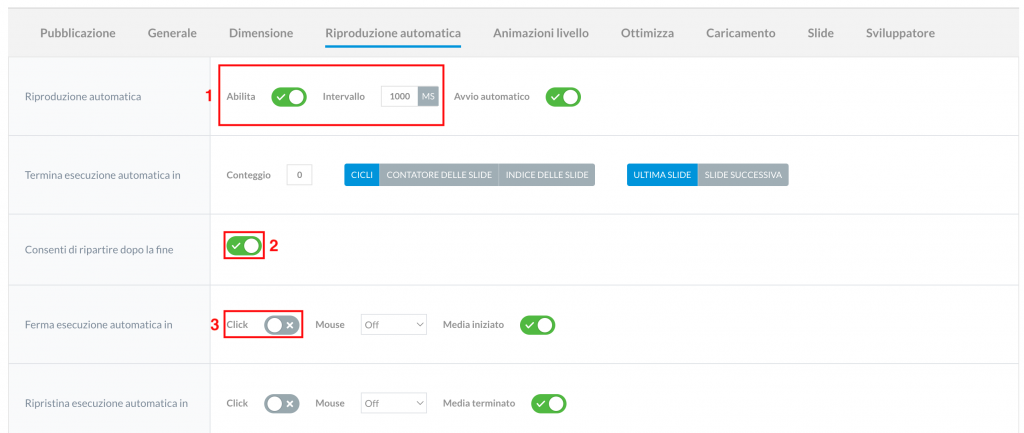Open the Ottimizza tab
This screenshot has height=433, width=1024.
[647, 33]
